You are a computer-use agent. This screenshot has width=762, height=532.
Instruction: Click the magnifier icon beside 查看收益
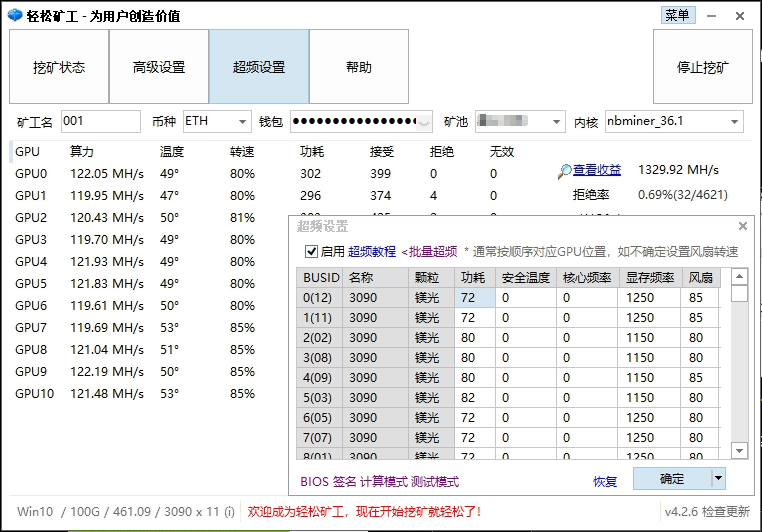click(x=565, y=171)
